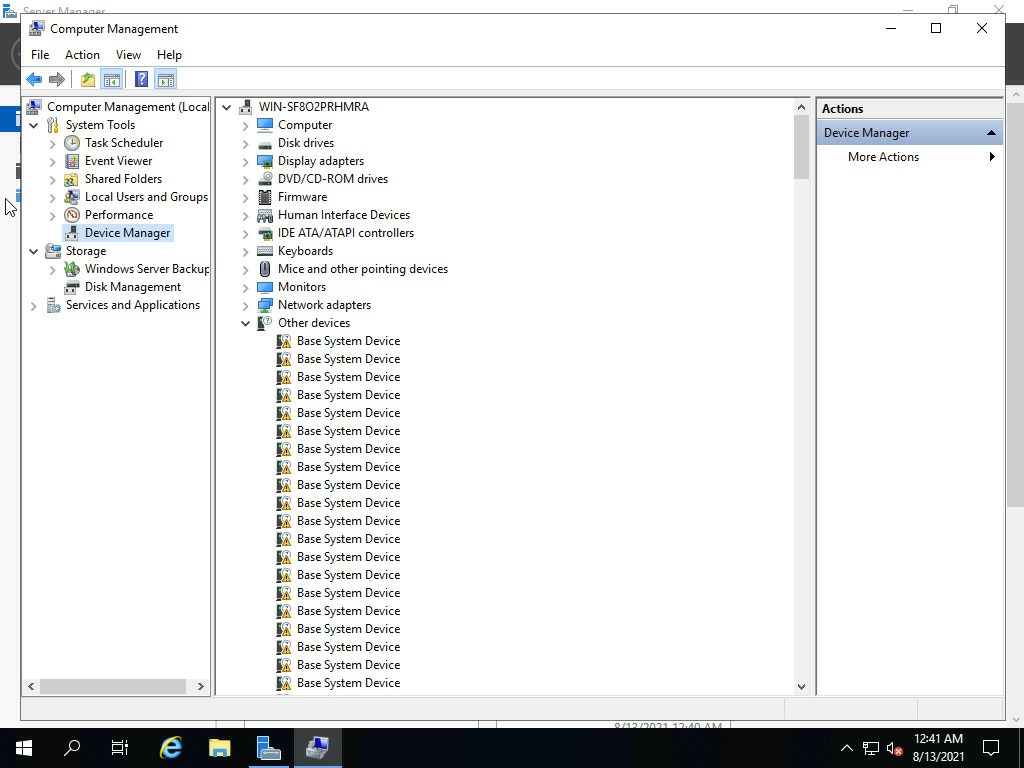
Task: Open Internet Explorer from the taskbar
Action: coord(170,748)
